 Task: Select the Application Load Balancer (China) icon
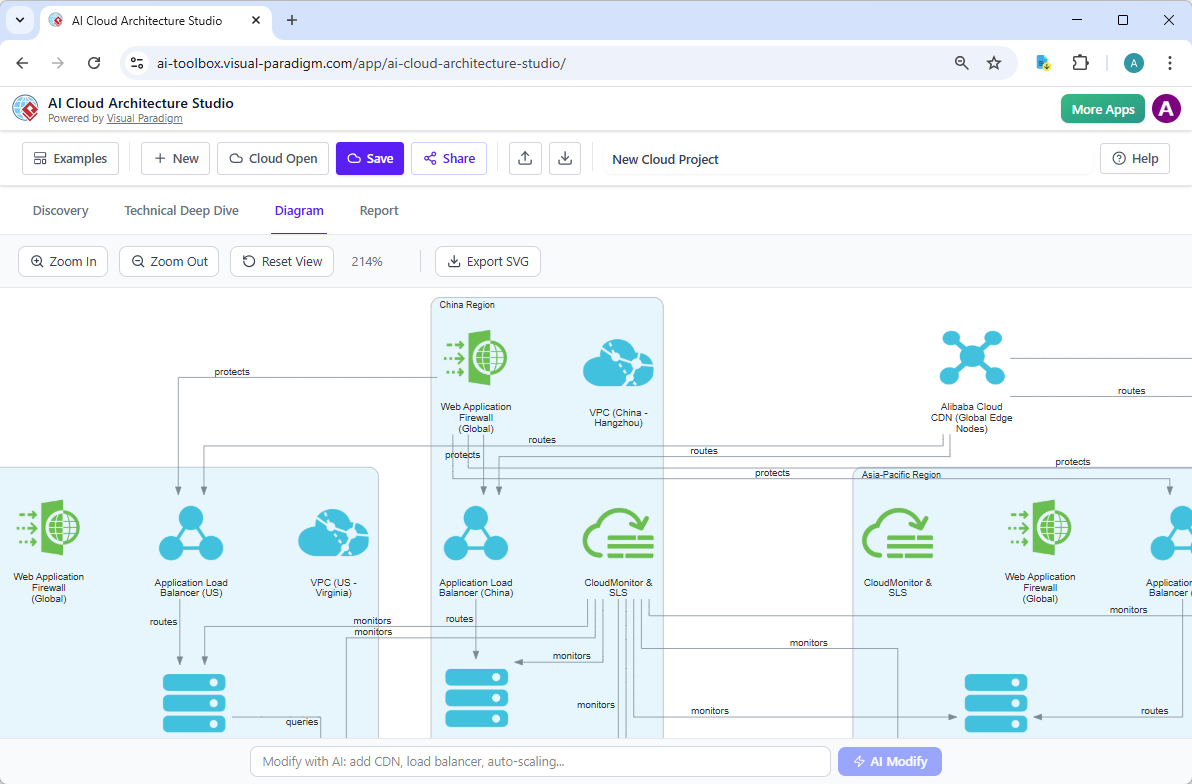coord(476,532)
